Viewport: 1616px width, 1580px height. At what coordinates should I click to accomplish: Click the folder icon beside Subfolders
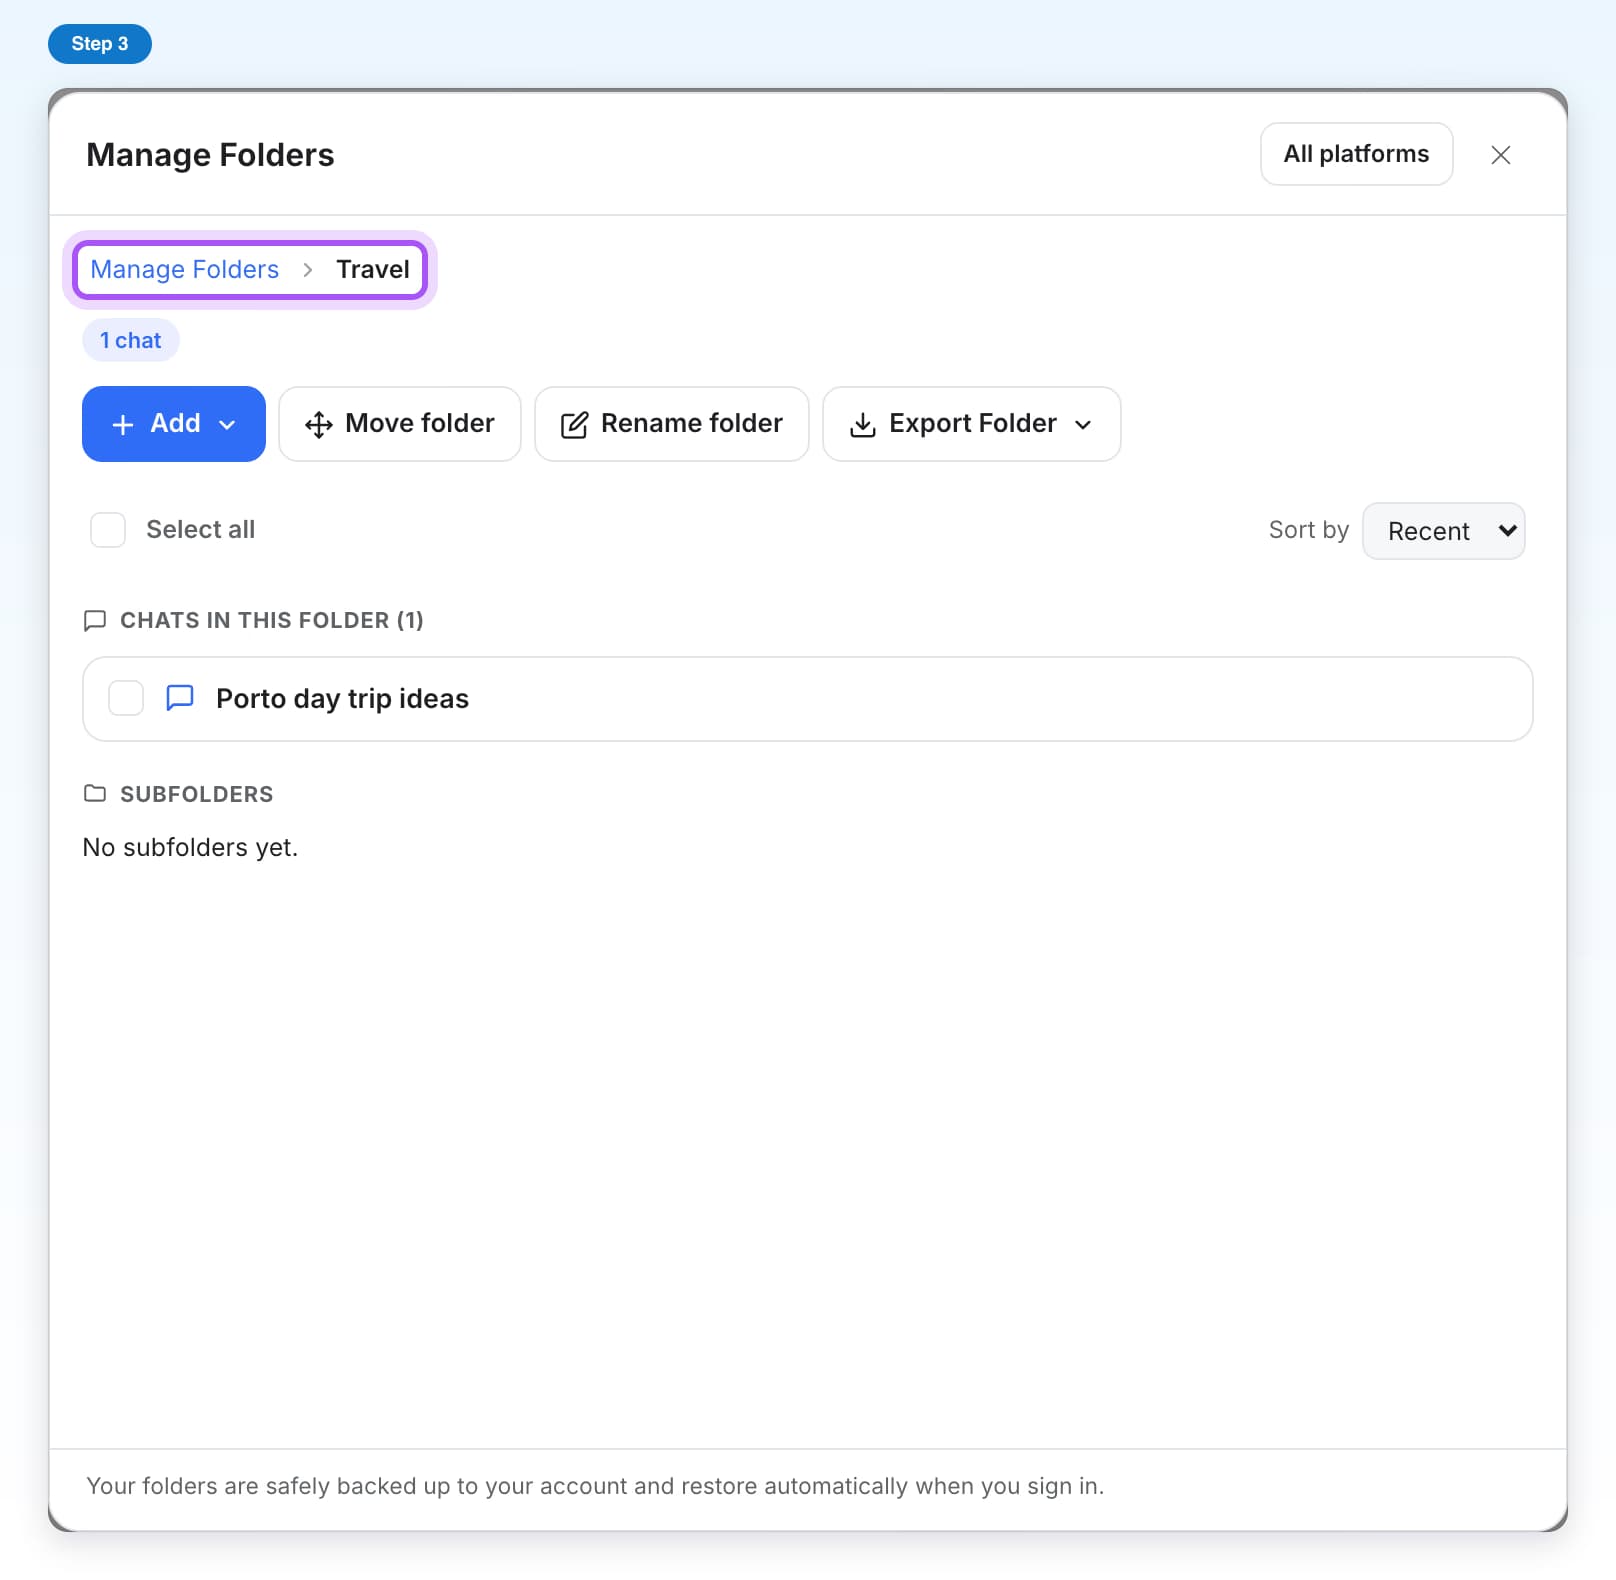[95, 794]
